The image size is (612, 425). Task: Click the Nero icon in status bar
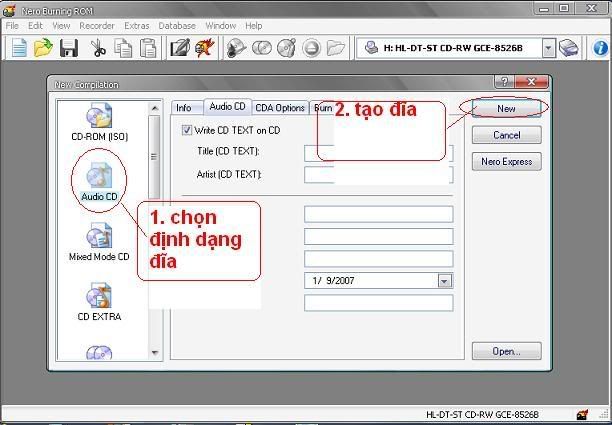582,414
